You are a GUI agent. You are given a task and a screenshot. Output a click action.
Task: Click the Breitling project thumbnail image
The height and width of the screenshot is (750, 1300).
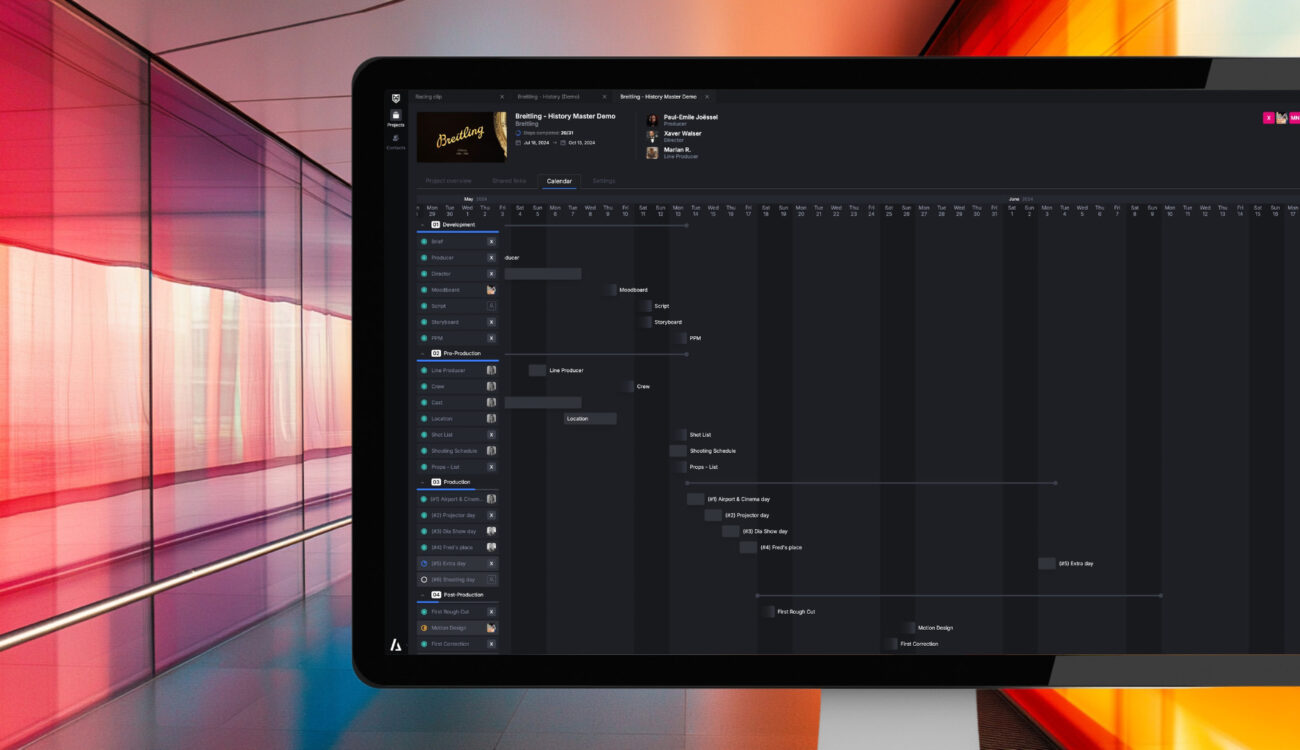[461, 137]
